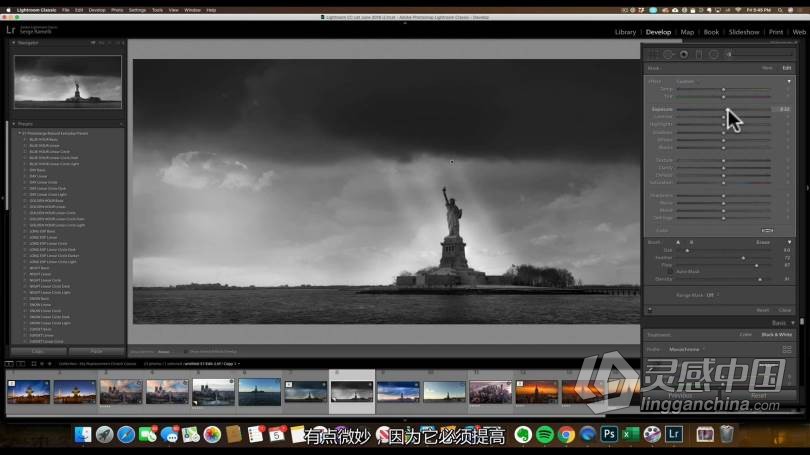Image resolution: width=810 pixels, height=455 pixels.
Task: Open the Photo menu in menu bar
Action: (x=117, y=10)
